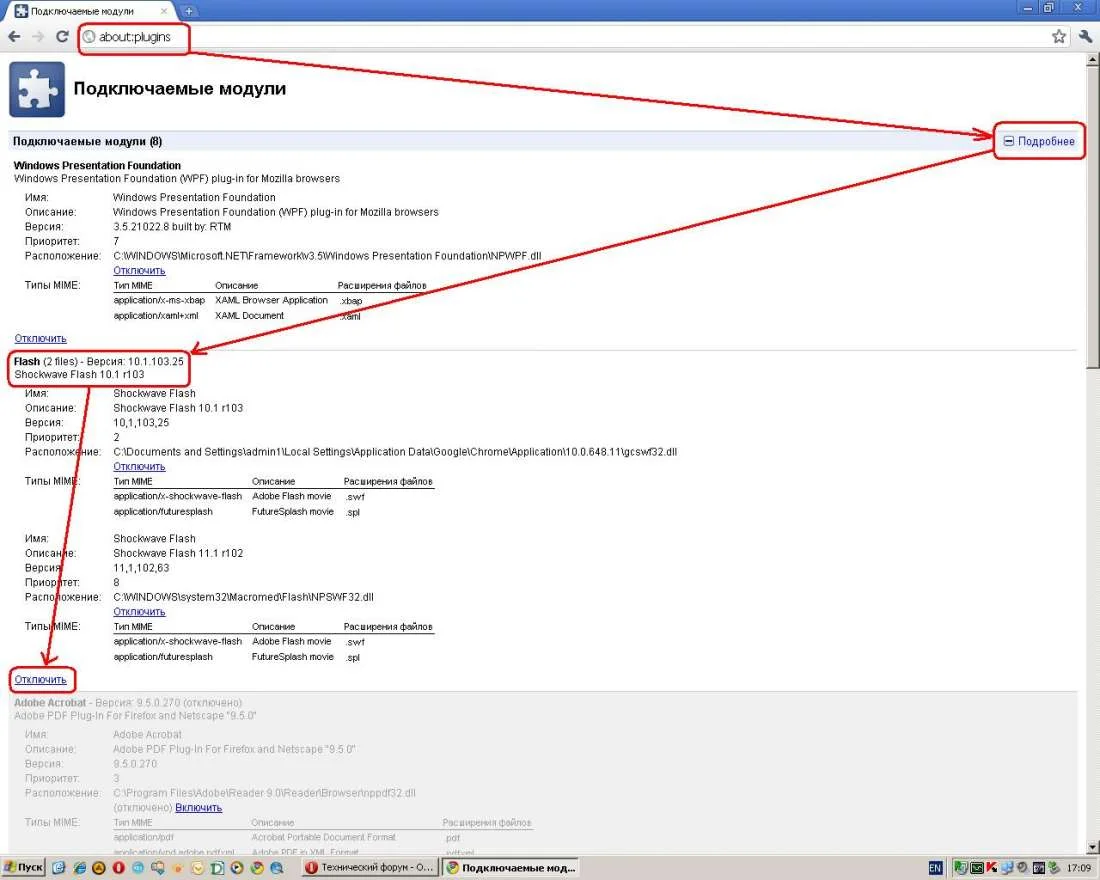Viewport: 1100px width, 880px height.
Task: Disable the gcswf32.dll Flash file
Action: click(139, 466)
